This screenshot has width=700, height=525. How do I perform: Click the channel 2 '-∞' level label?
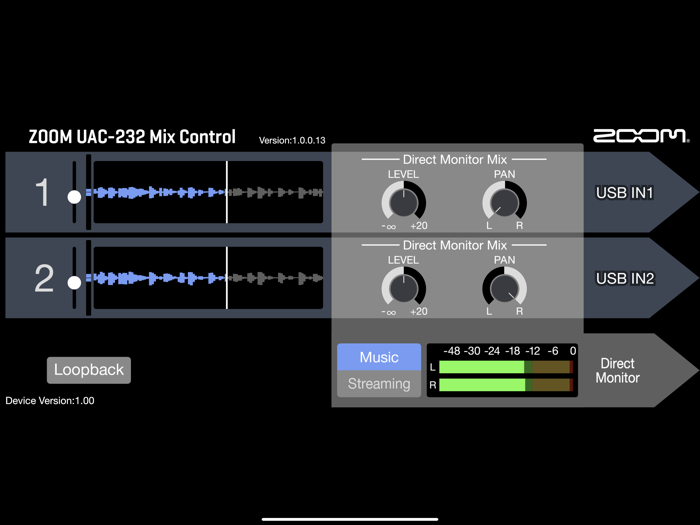pos(389,312)
